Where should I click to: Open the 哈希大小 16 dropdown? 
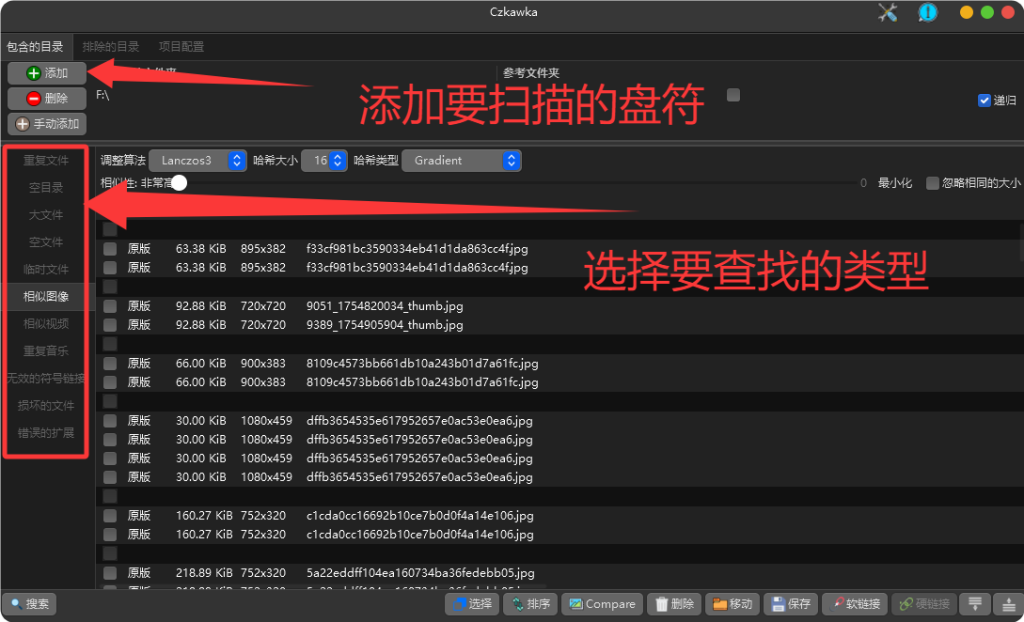[325, 160]
